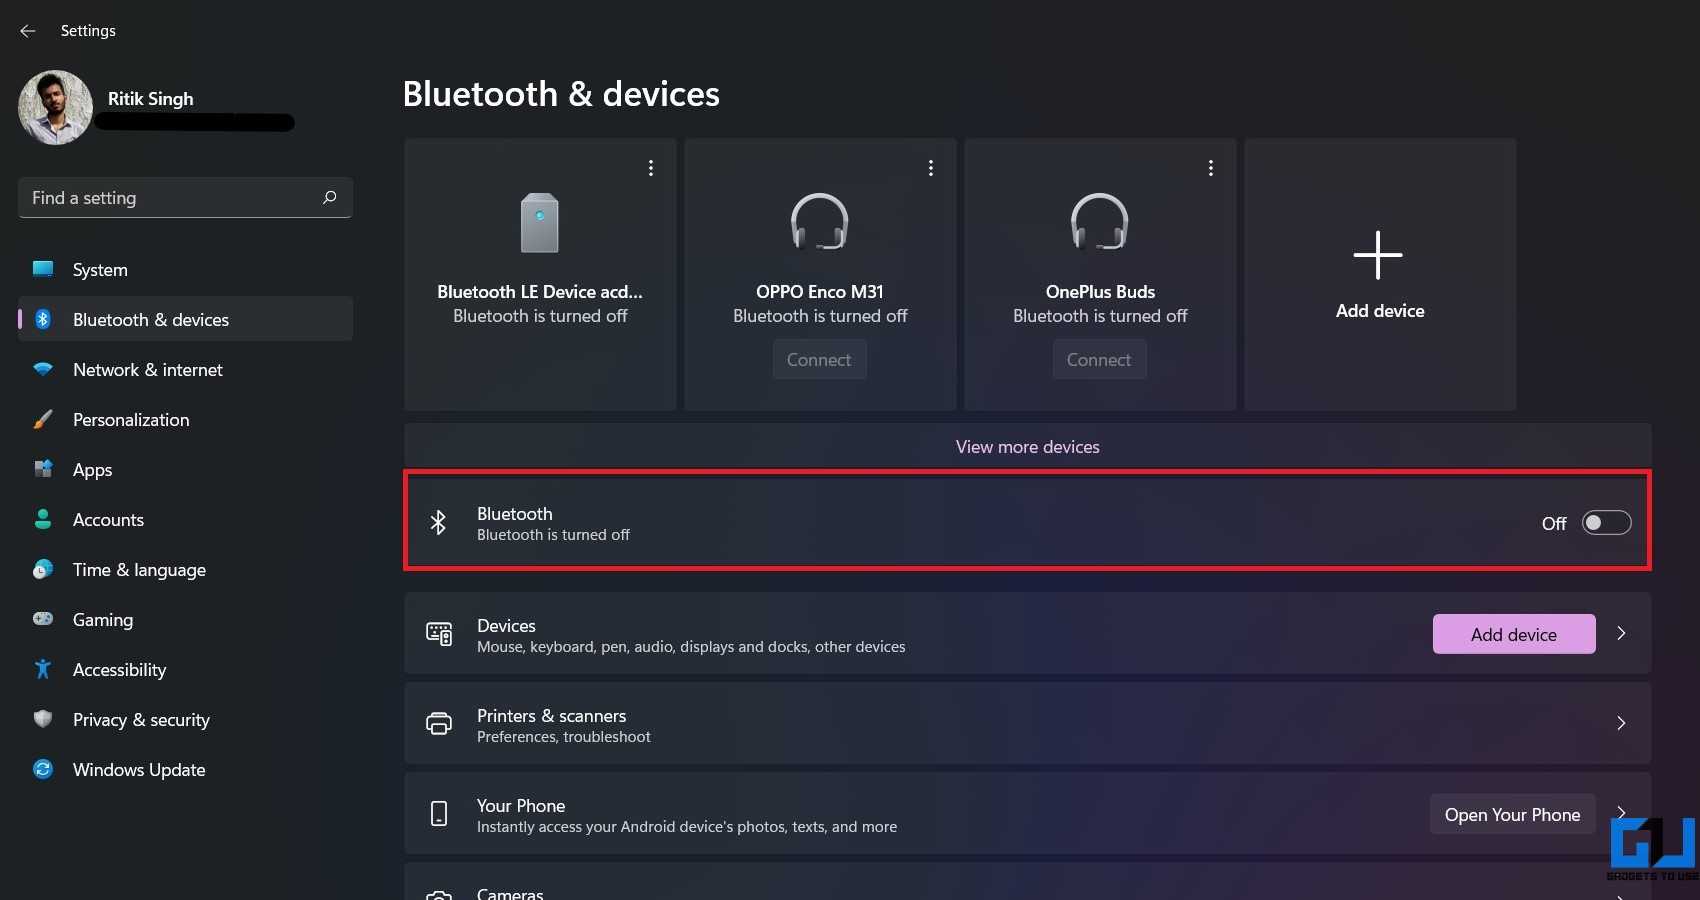Click the Bluetooth symbol in Bluetooth row
Image resolution: width=1700 pixels, height=900 pixels.
[x=439, y=522]
